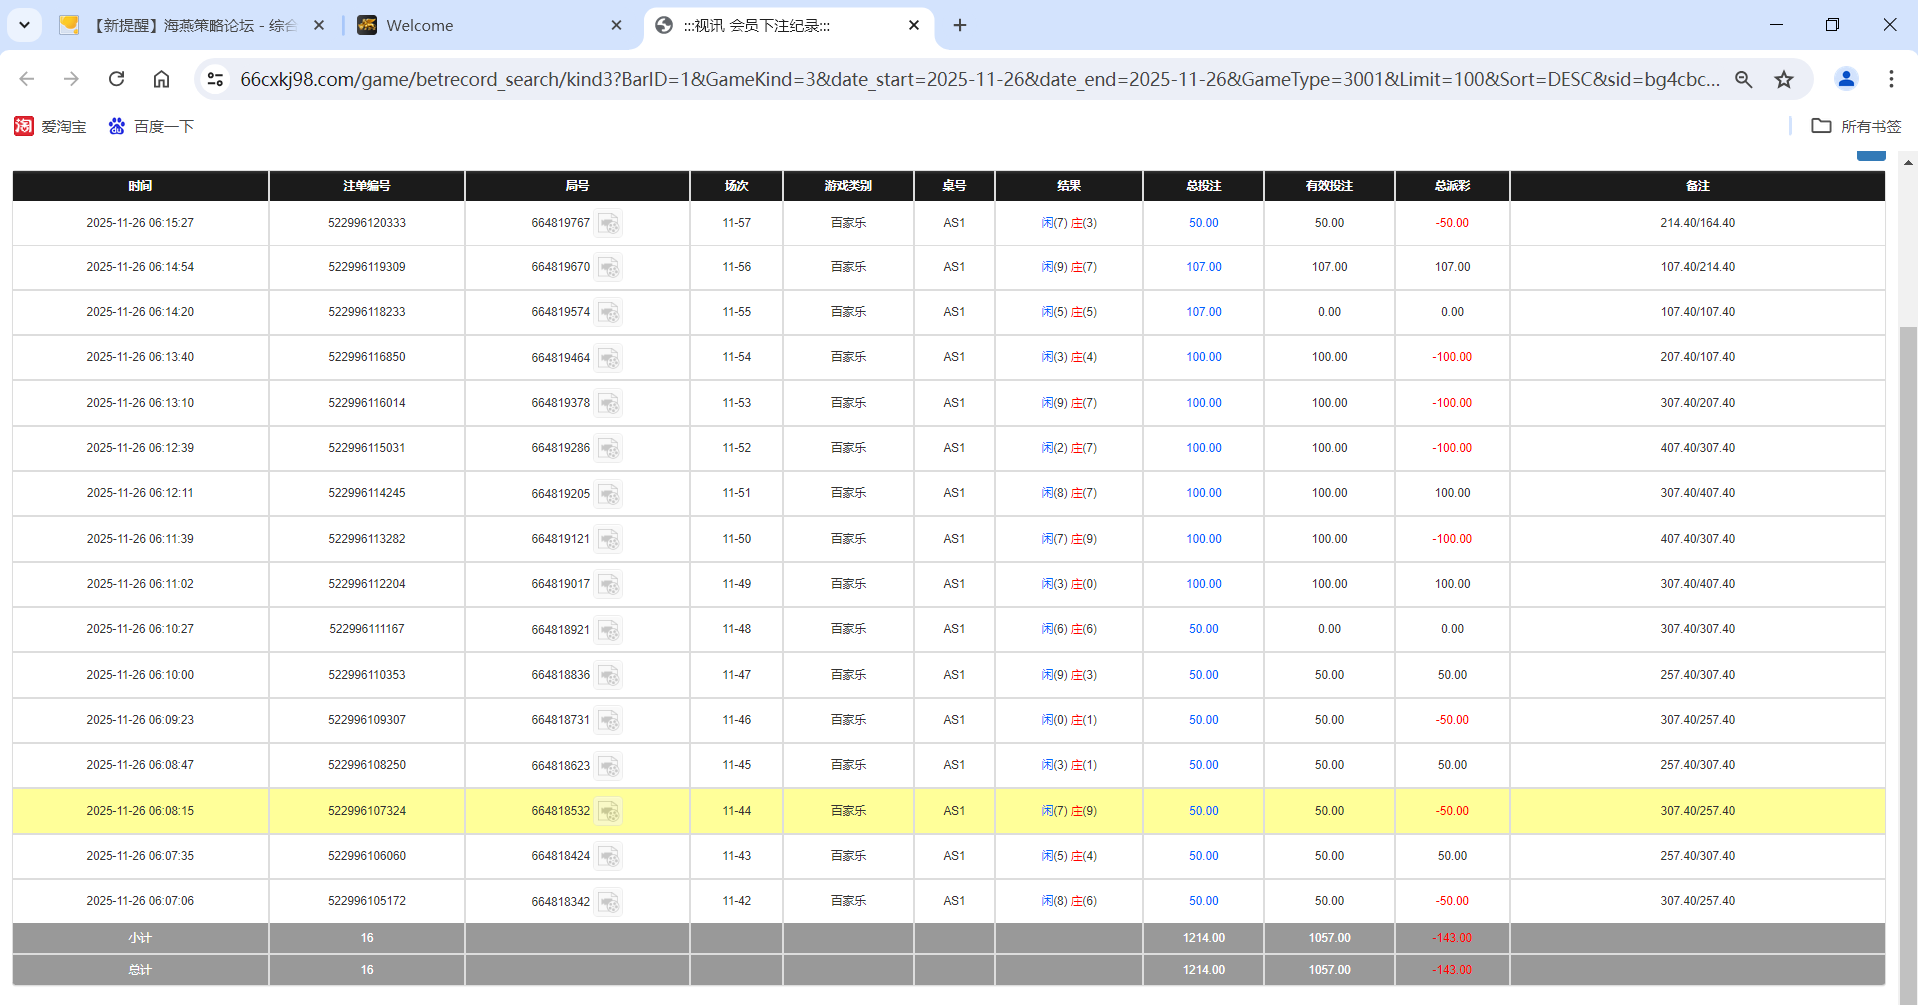The image size is (1918, 1005).
Task: Open a new browser tab
Action: [959, 25]
